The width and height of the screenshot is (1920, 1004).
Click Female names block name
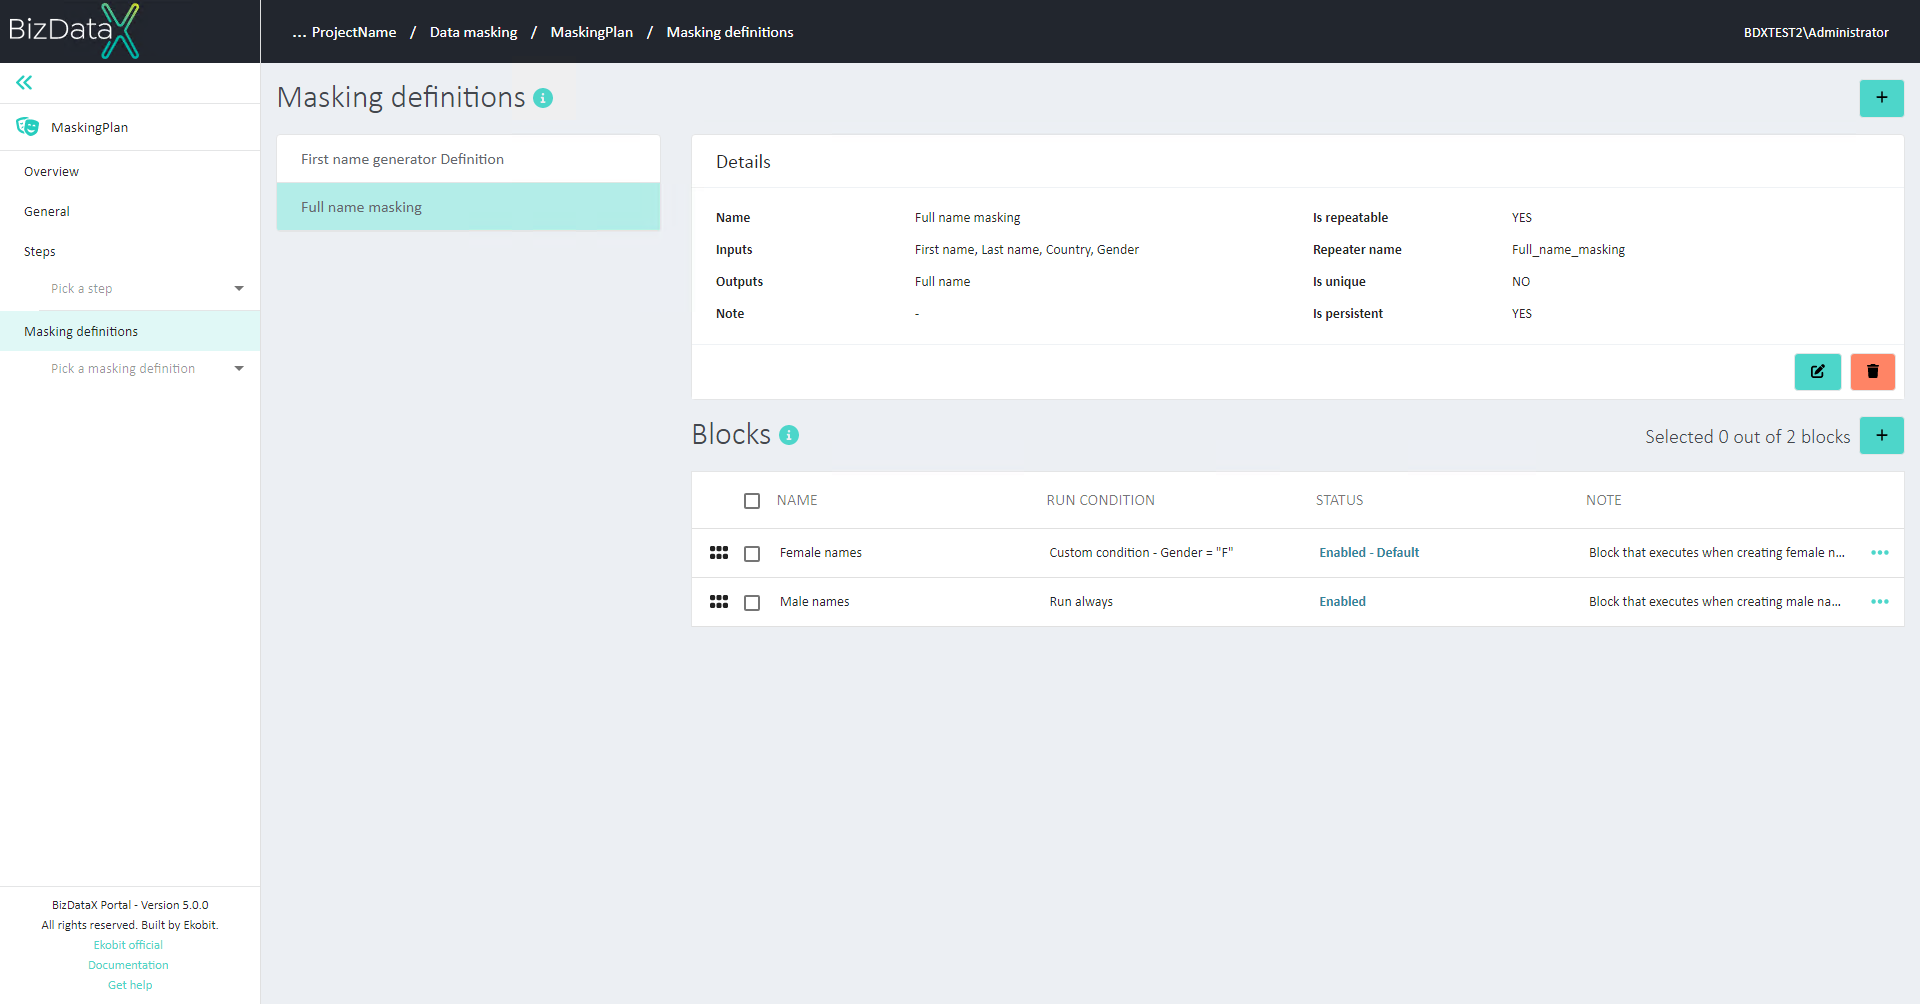pyautogui.click(x=820, y=553)
